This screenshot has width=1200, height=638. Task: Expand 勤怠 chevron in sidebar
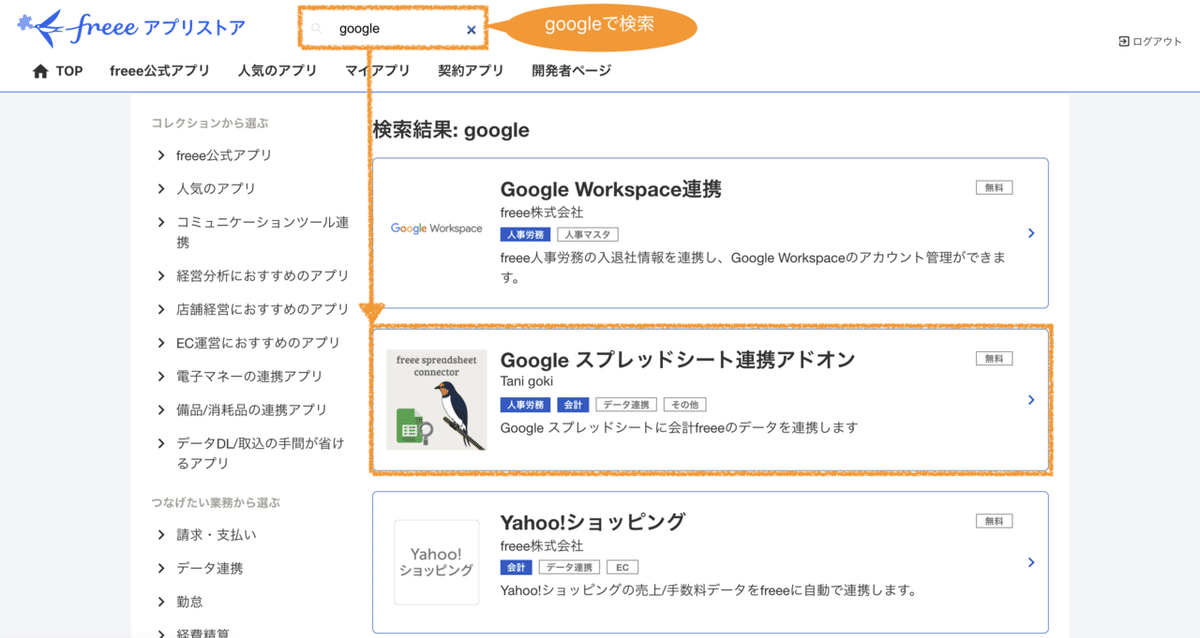tap(161, 601)
